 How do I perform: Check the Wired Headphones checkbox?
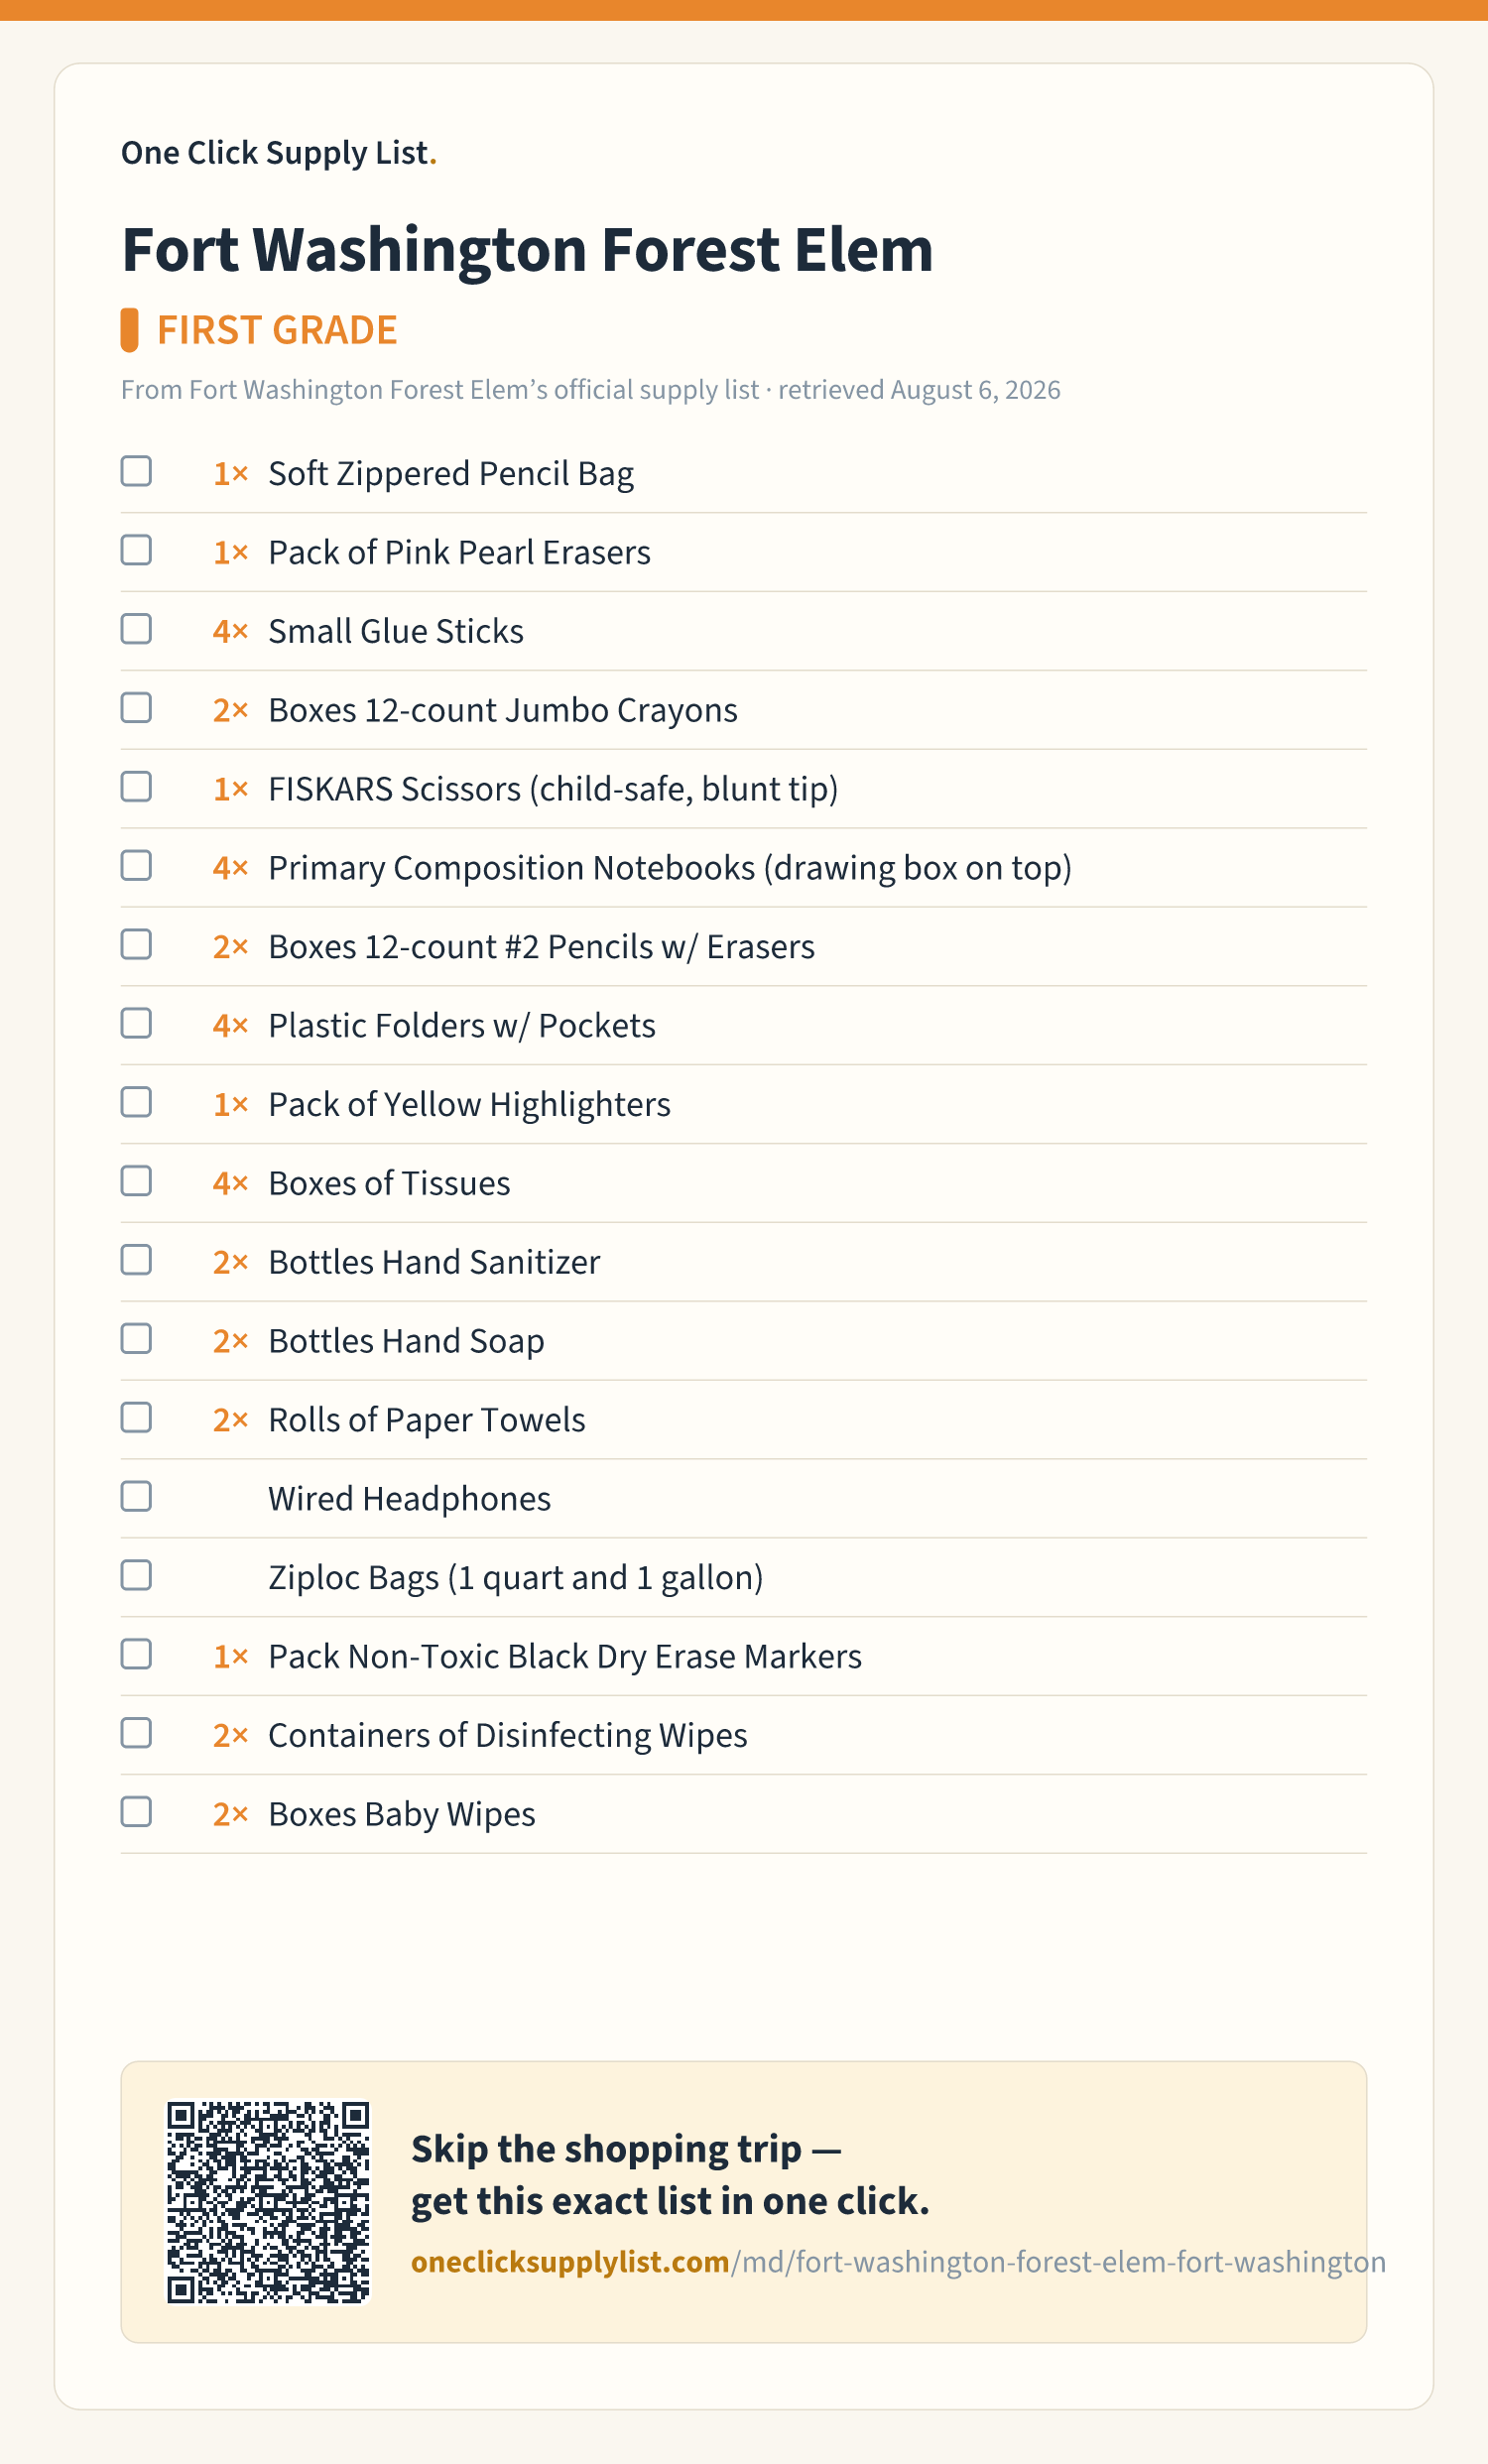pos(136,1497)
